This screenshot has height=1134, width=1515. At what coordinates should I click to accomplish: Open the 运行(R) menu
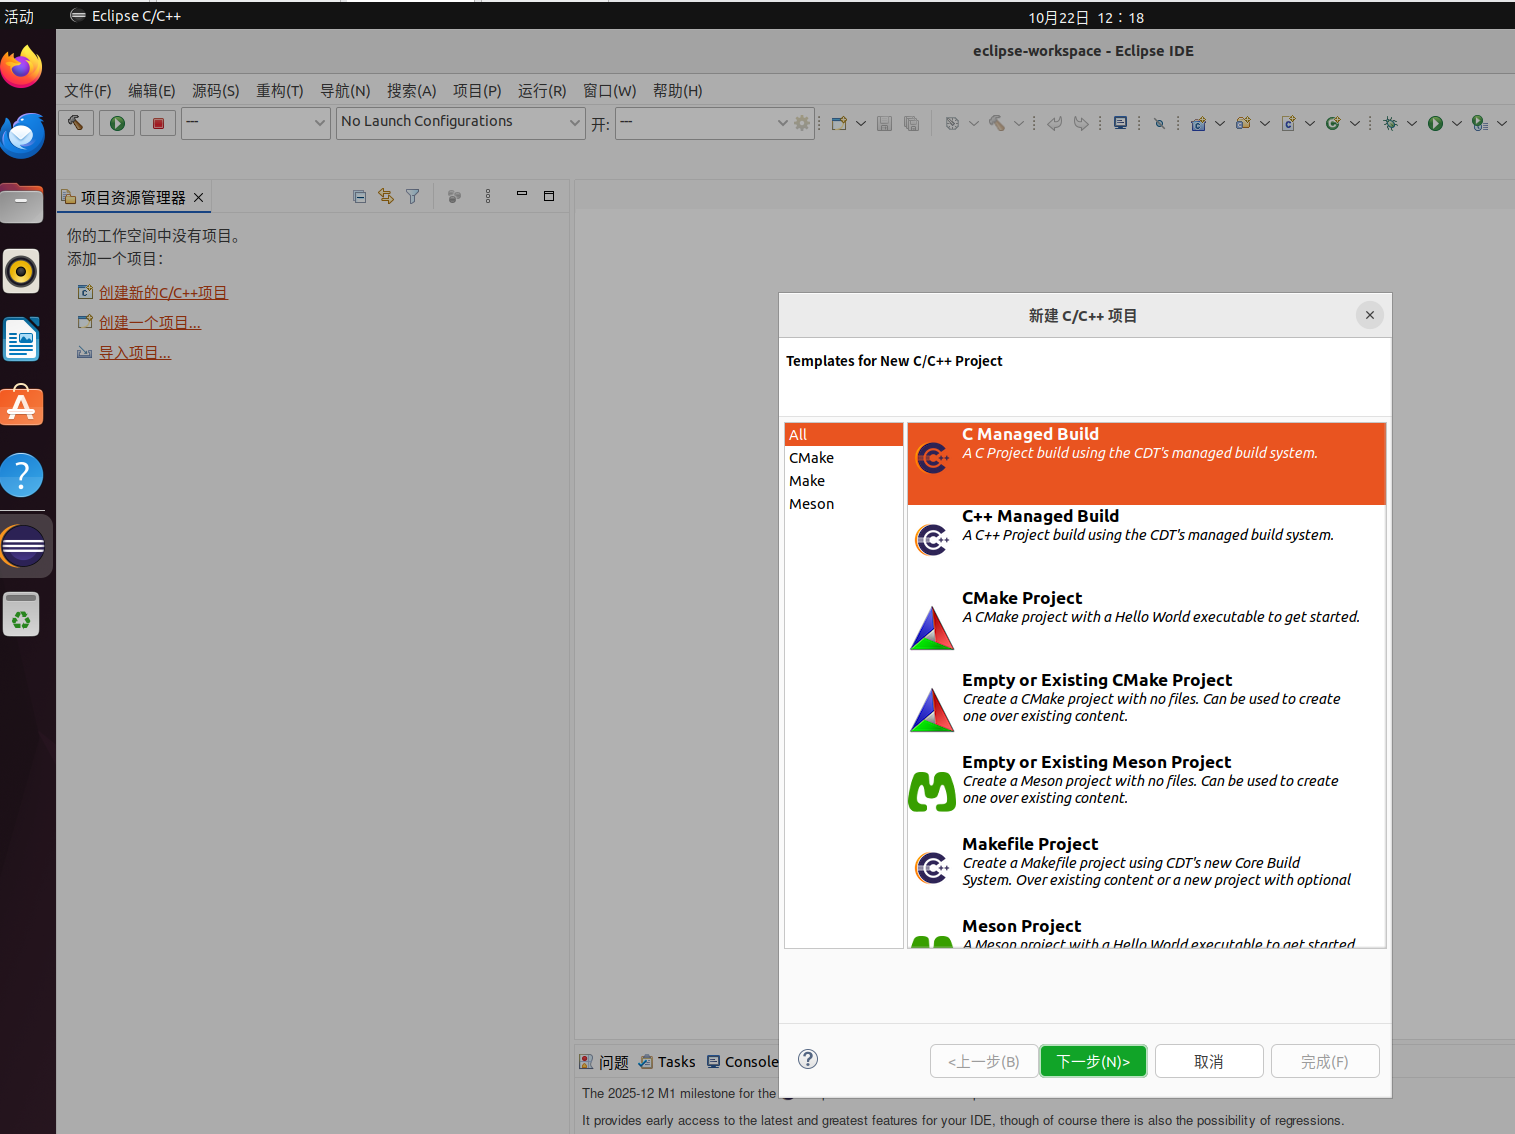[542, 91]
